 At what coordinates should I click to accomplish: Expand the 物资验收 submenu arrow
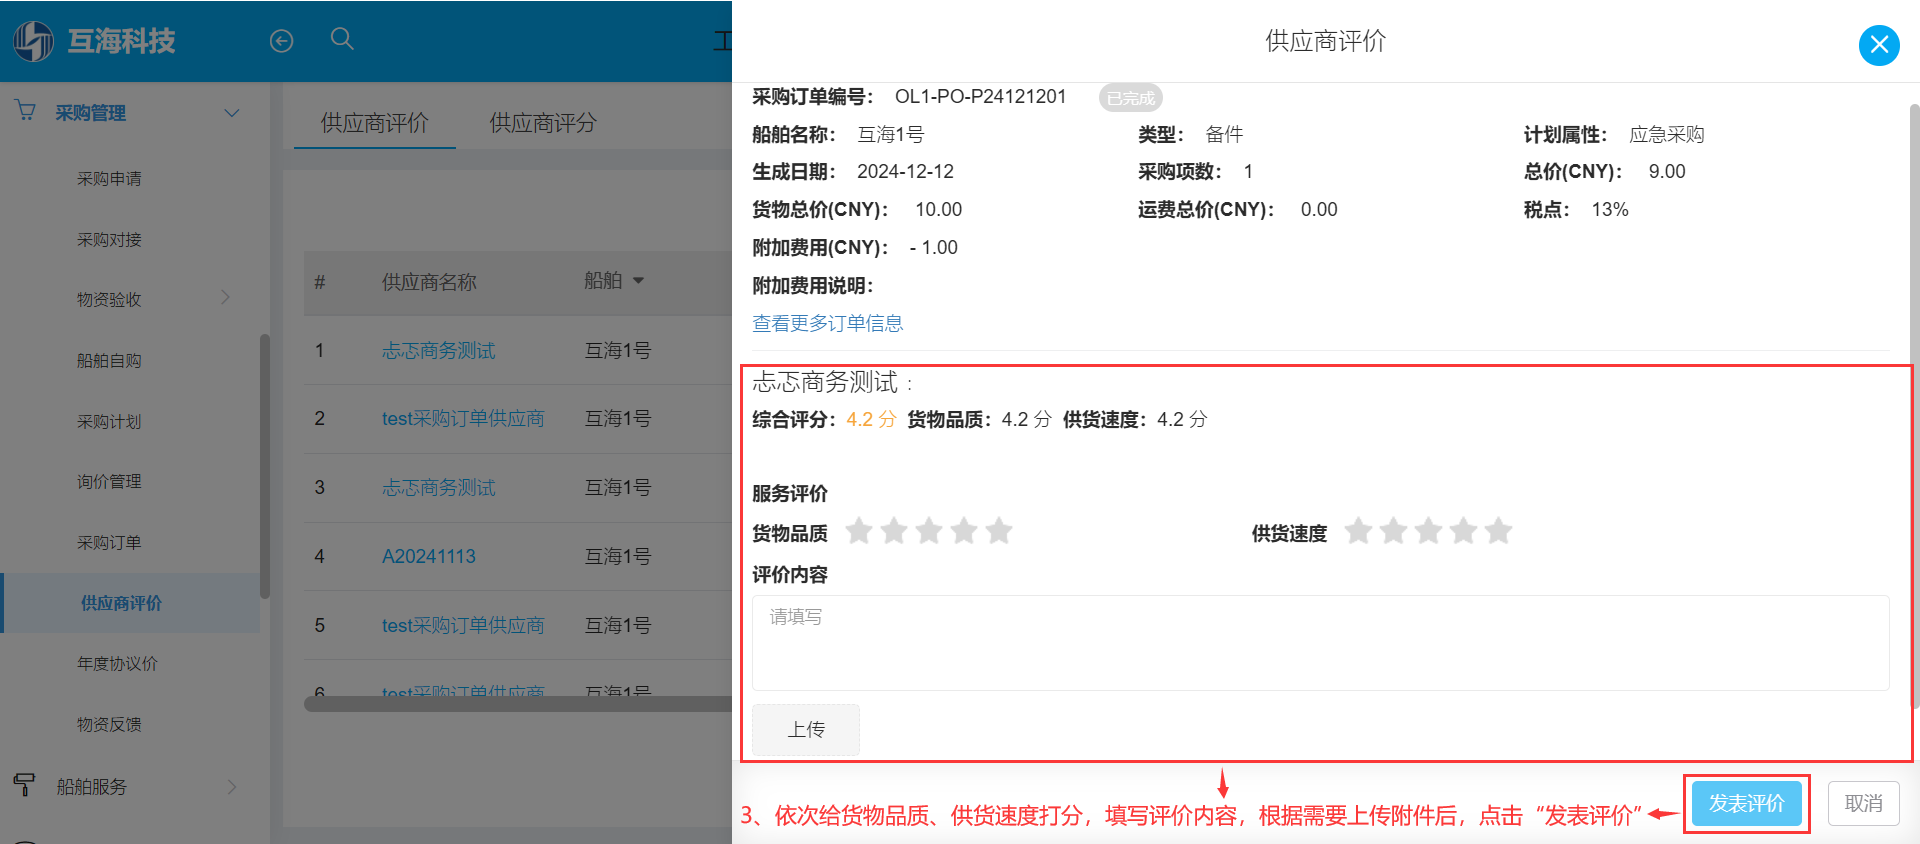pyautogui.click(x=226, y=297)
